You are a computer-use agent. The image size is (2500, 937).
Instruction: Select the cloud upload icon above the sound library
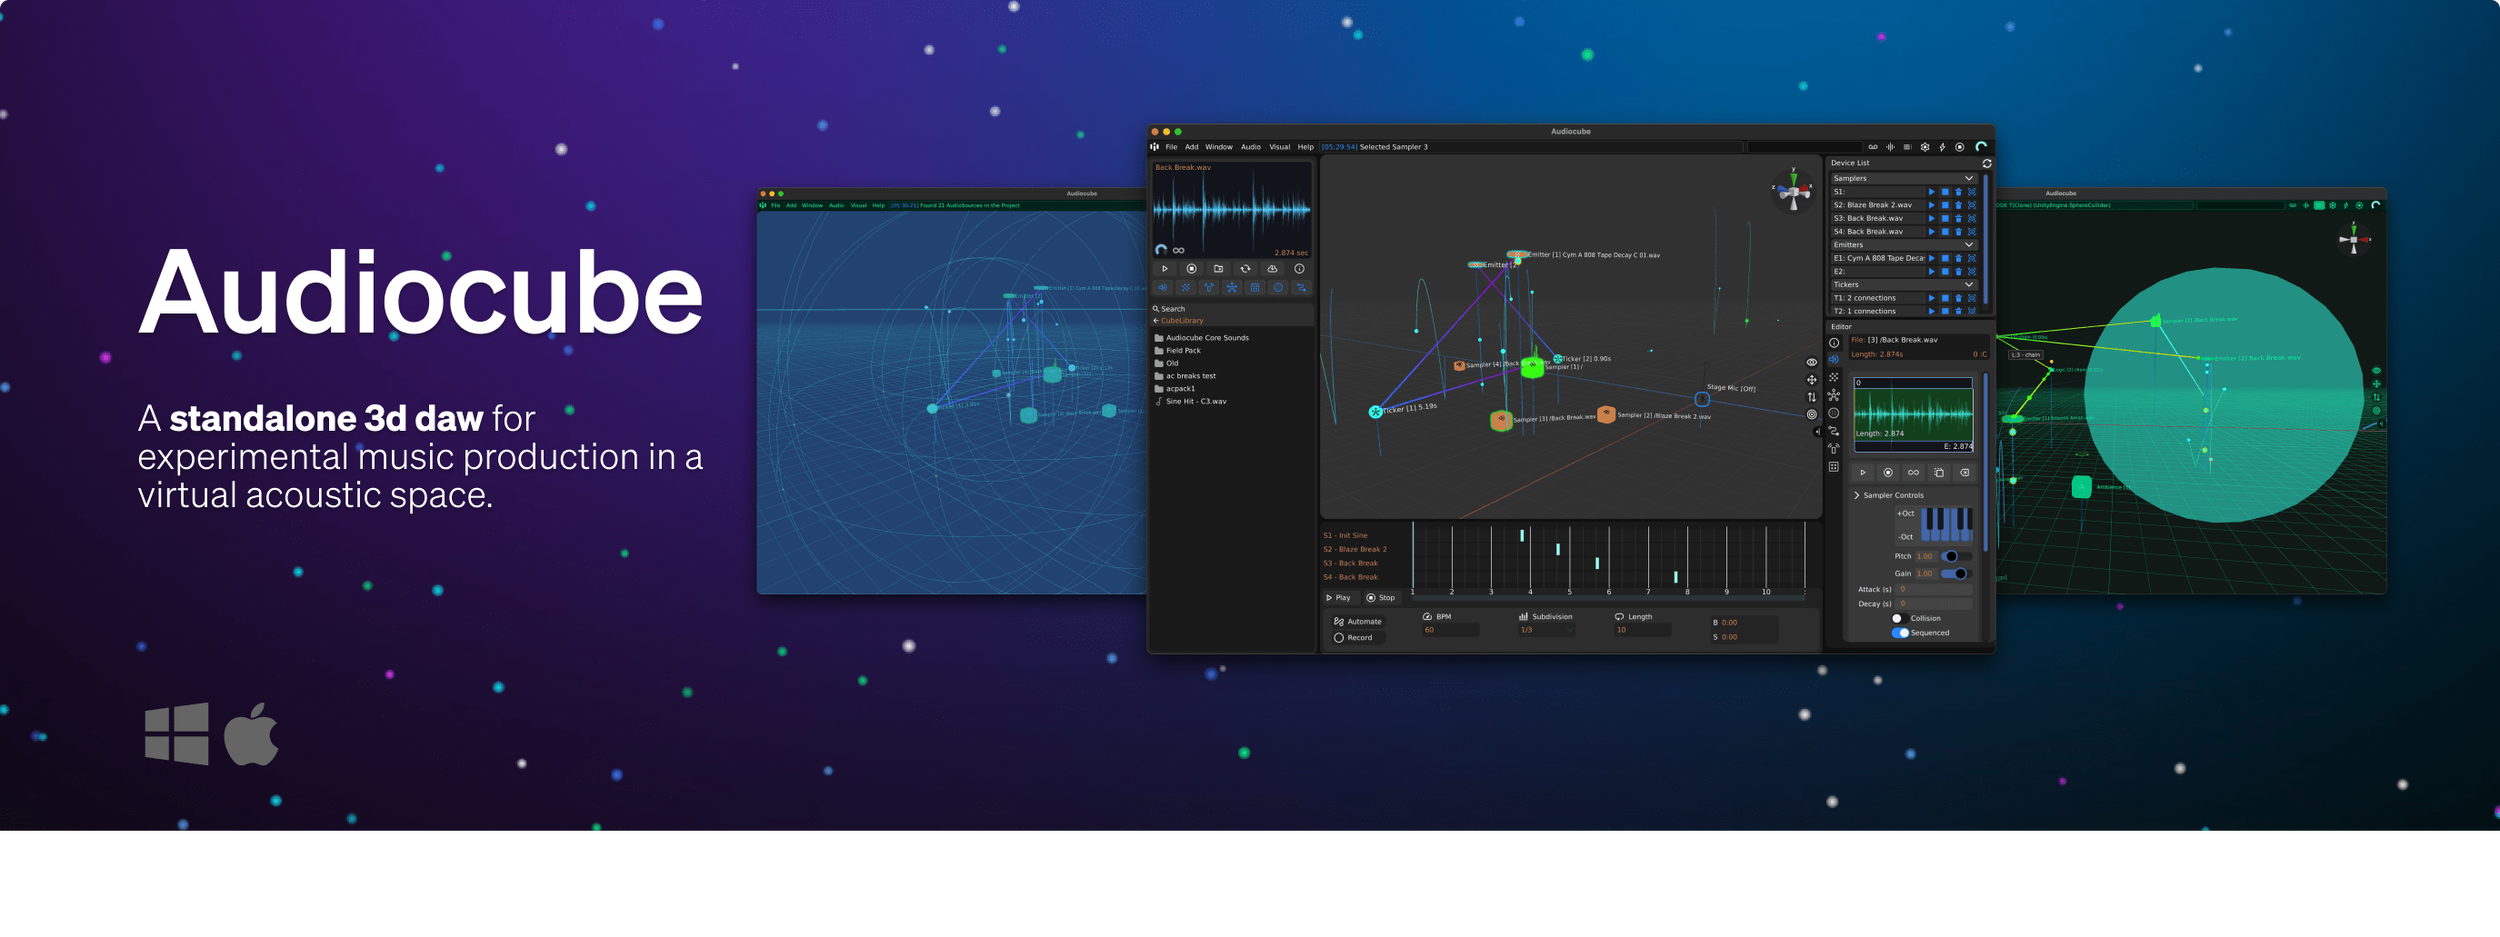(x=1272, y=269)
